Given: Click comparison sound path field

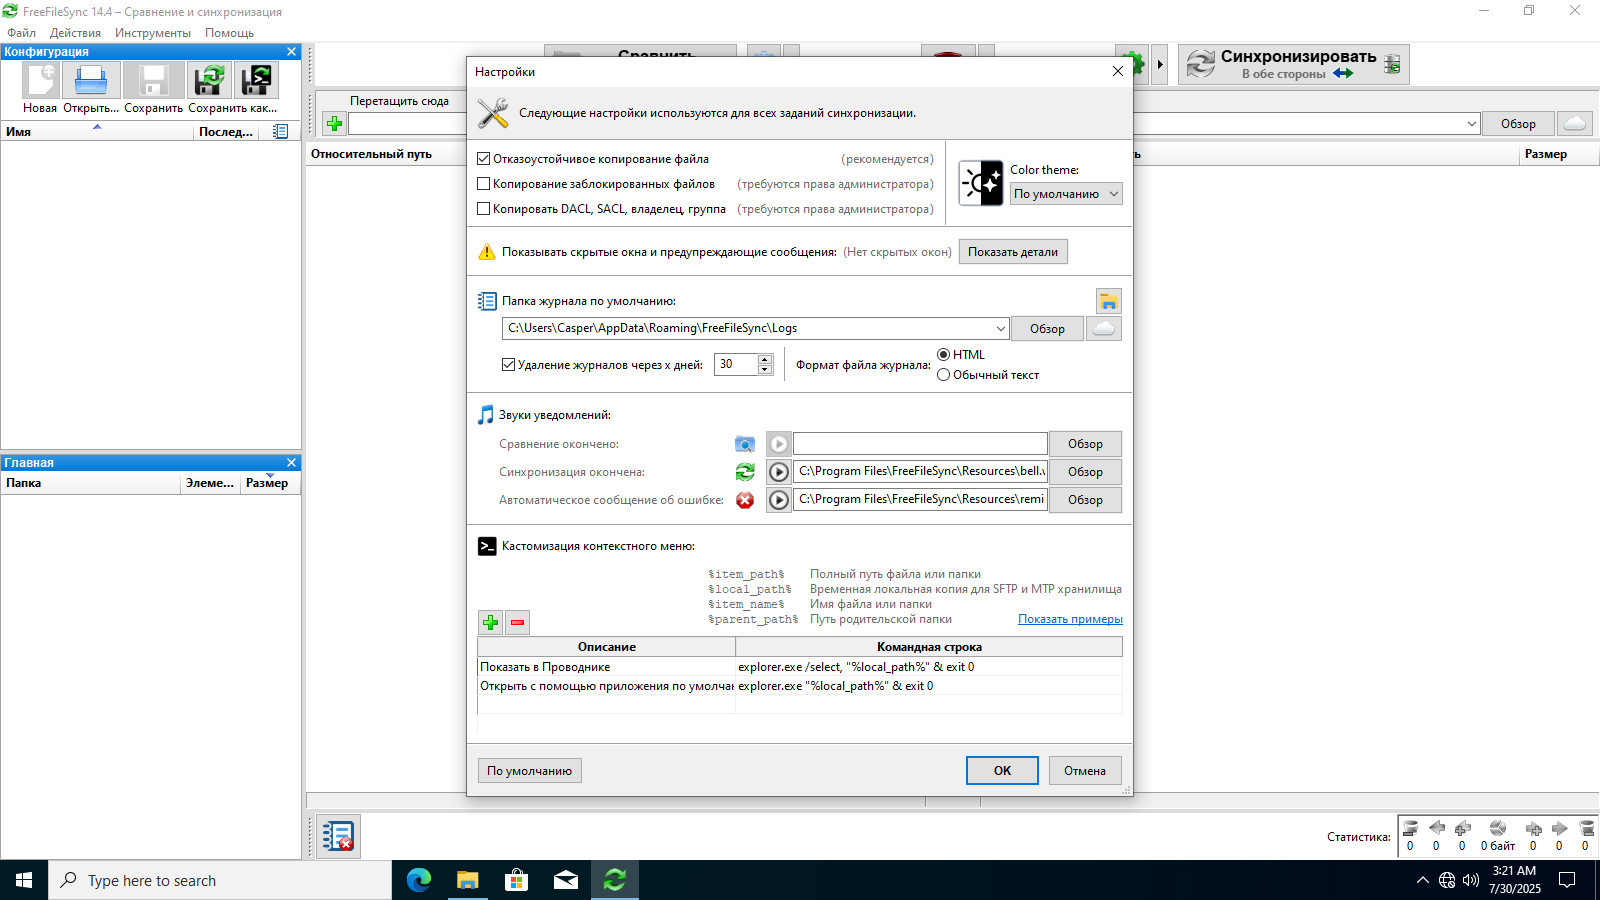Looking at the screenshot, I should (920, 444).
